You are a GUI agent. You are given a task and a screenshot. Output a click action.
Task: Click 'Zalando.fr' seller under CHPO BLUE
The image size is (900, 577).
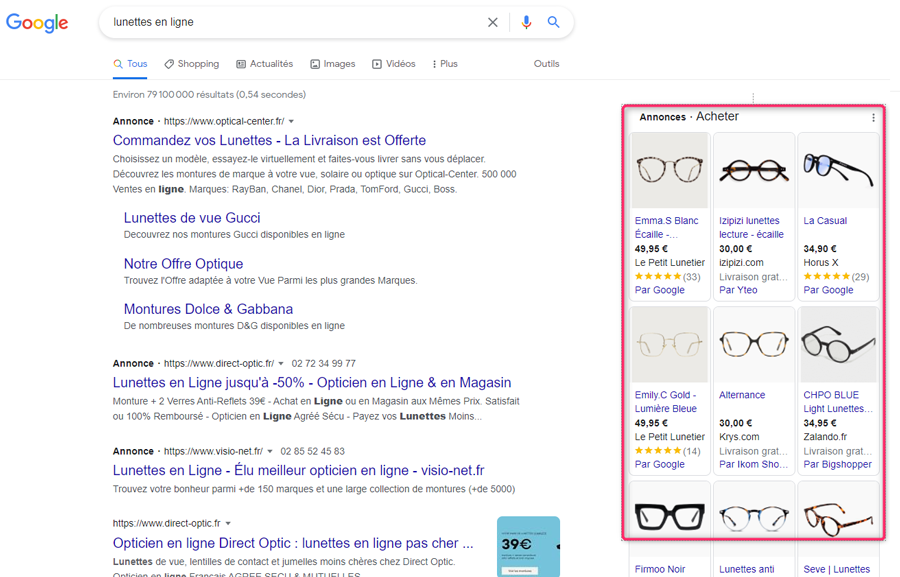coord(825,437)
